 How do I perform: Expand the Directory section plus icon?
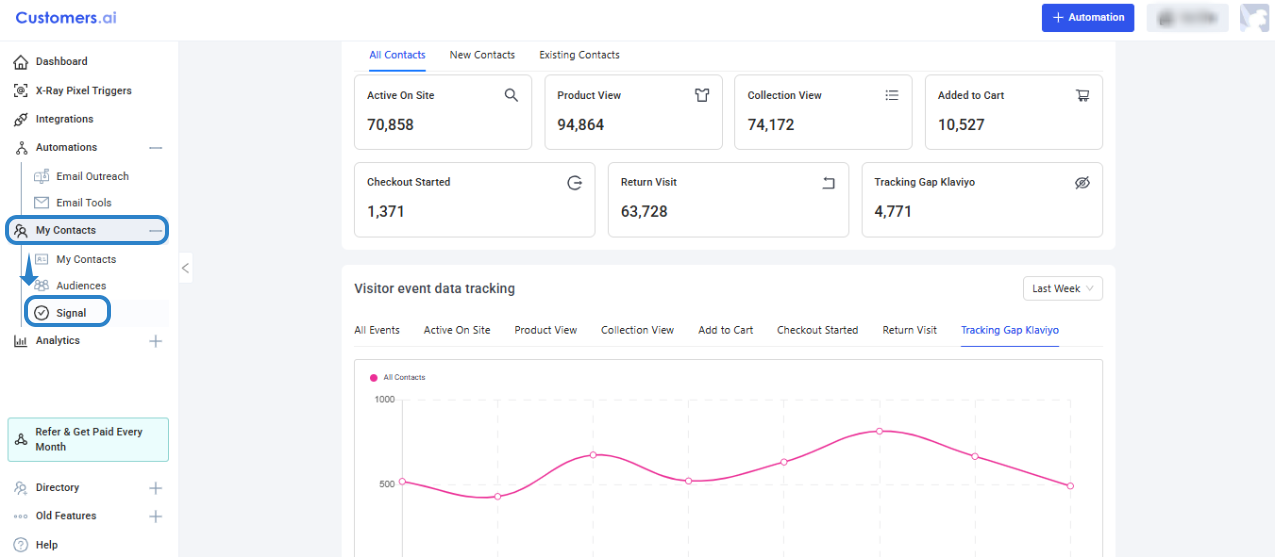[x=155, y=488]
